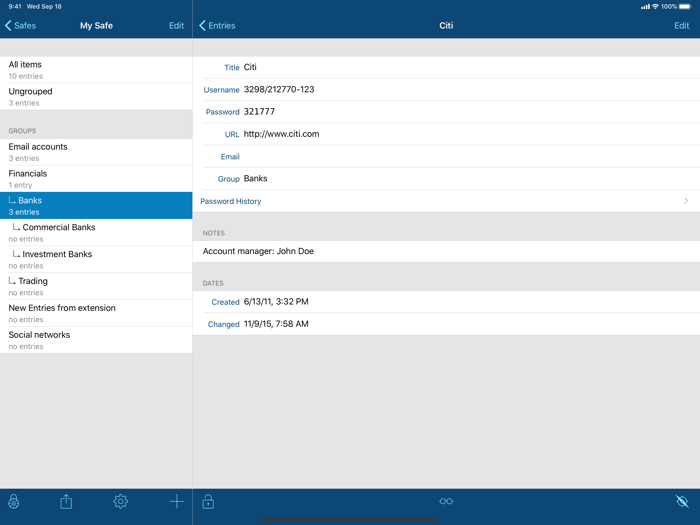Image resolution: width=700 pixels, height=525 pixels.
Task: Open Email accounts group
Action: click(x=96, y=152)
